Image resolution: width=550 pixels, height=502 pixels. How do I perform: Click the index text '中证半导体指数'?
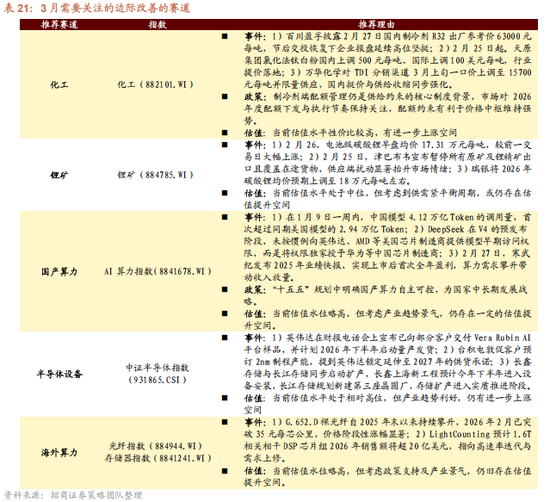pyautogui.click(x=157, y=368)
